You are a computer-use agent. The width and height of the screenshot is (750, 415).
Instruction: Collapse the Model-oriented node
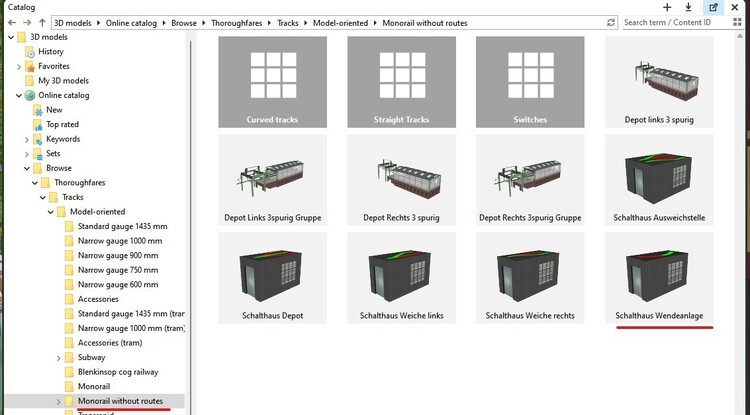[x=51, y=212]
